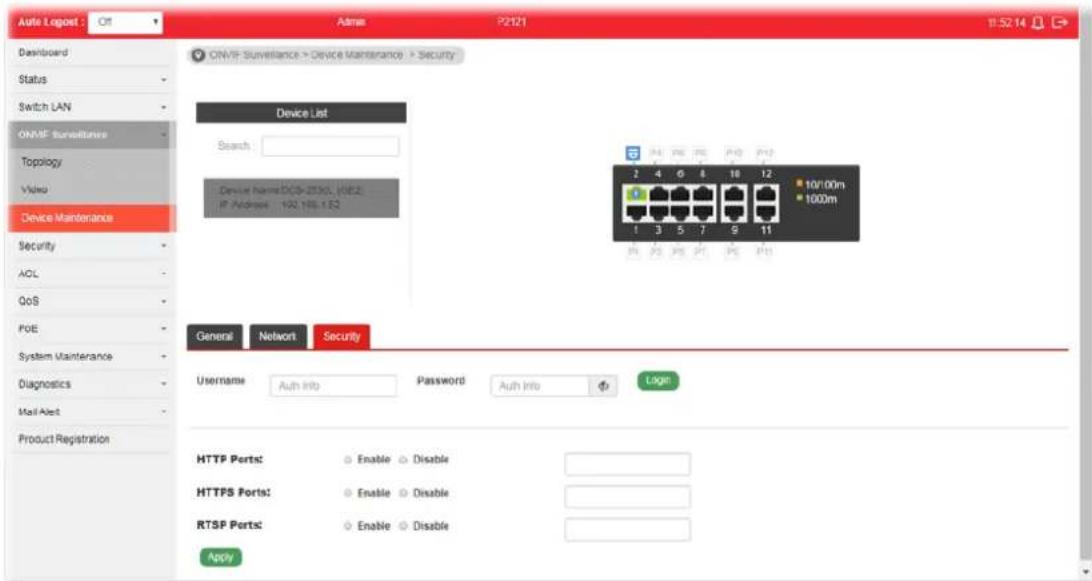1092x581 pixels.
Task: Click the breadcrumb location icon
Action: (x=198, y=55)
